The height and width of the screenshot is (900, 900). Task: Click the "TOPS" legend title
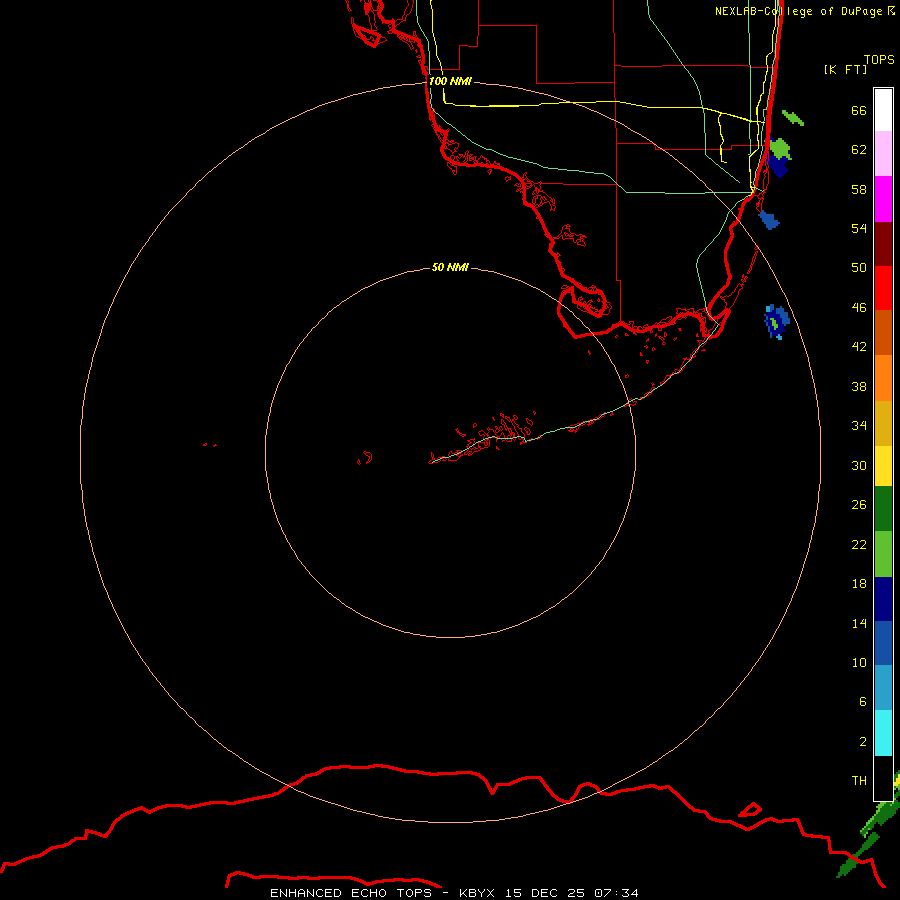click(x=879, y=59)
